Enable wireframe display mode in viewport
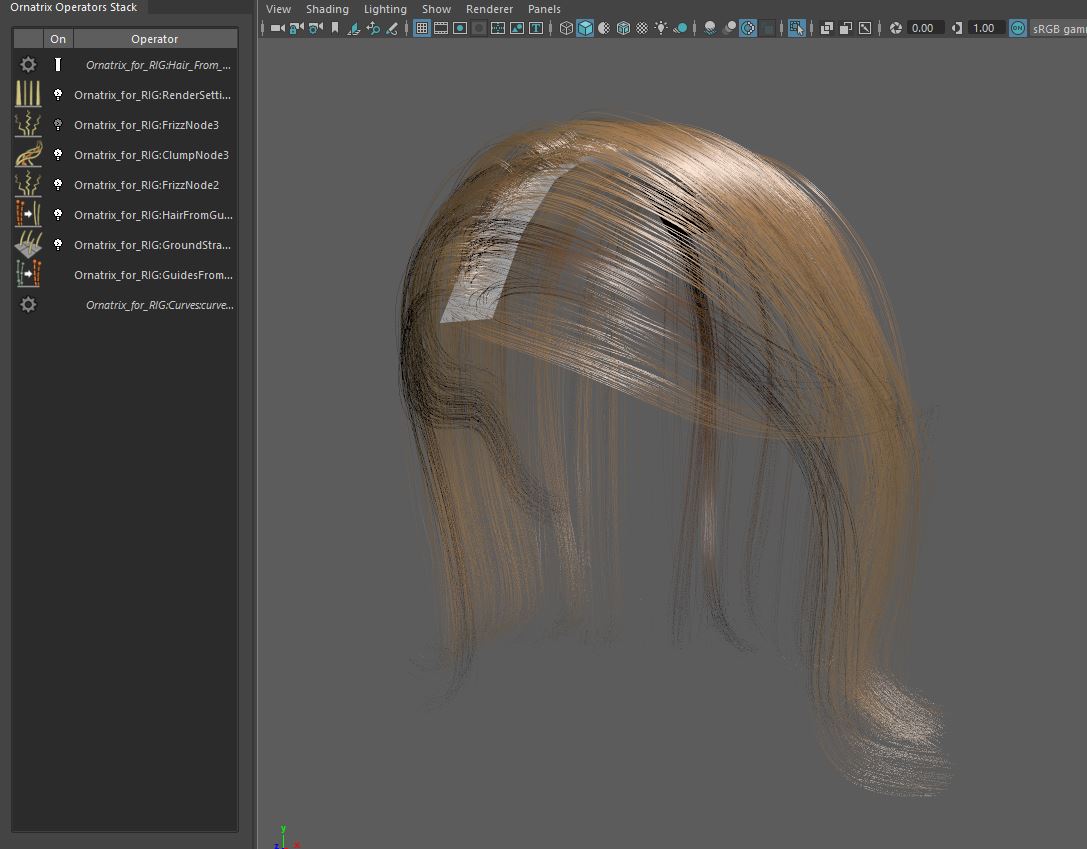 pyautogui.click(x=566, y=28)
